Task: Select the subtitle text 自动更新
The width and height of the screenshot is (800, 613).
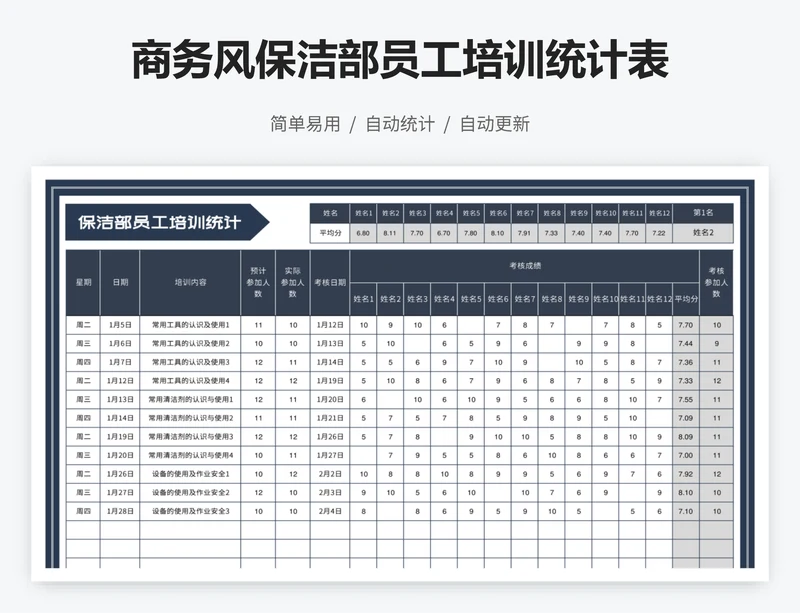Action: click(x=495, y=124)
